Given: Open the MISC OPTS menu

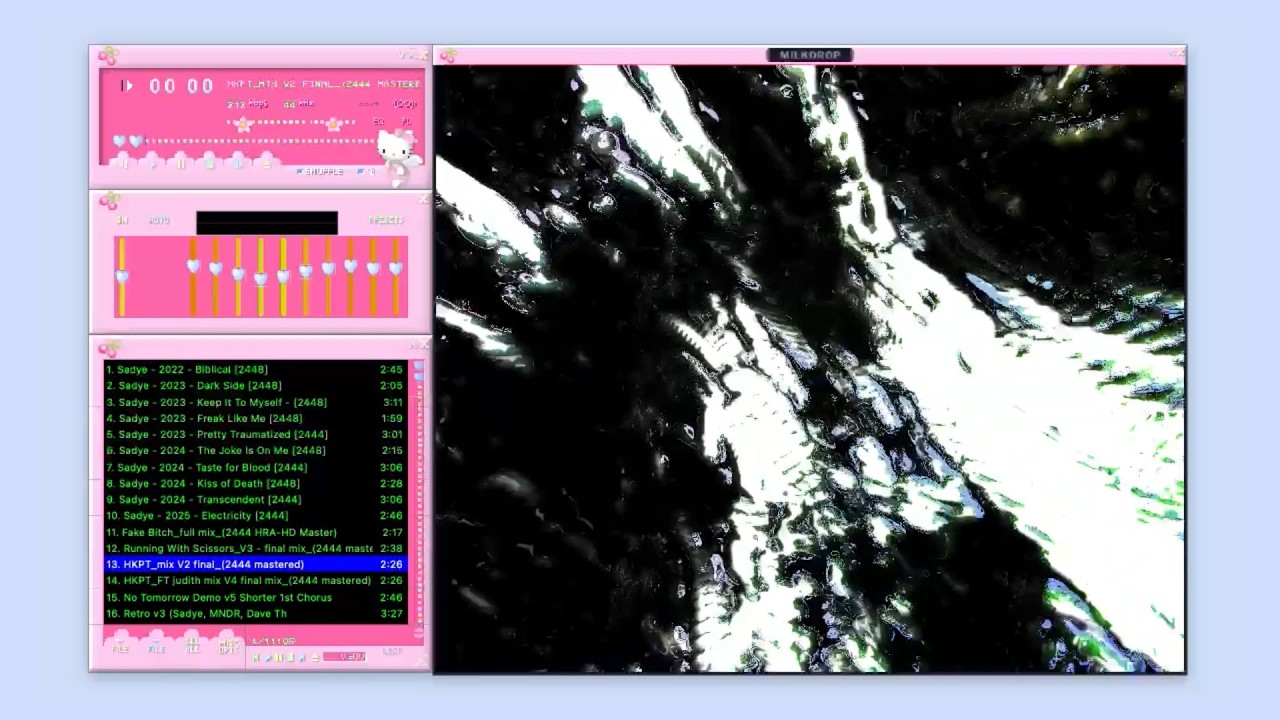Looking at the screenshot, I should [x=229, y=643].
